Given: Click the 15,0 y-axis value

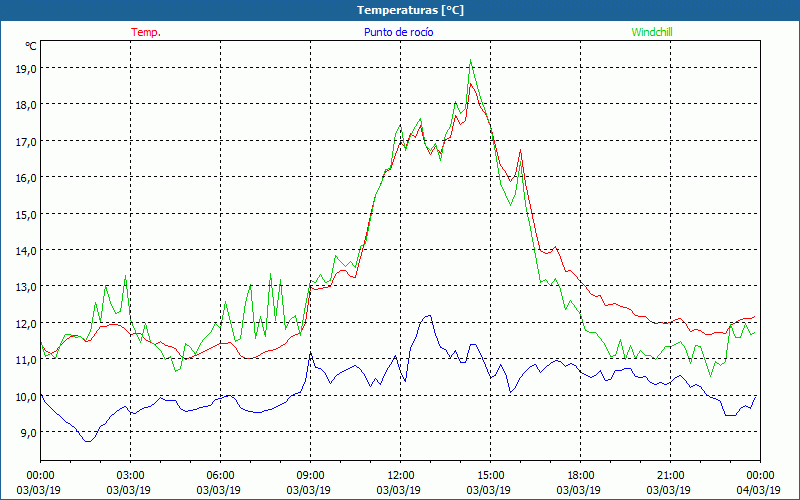Looking at the screenshot, I should (26, 214).
